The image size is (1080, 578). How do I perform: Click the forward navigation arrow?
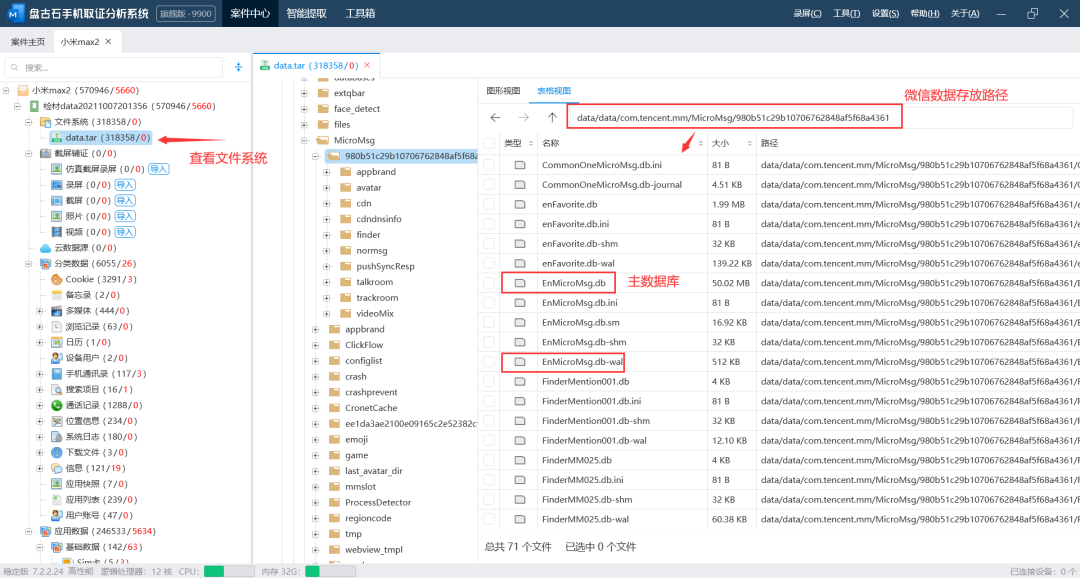pyautogui.click(x=524, y=118)
